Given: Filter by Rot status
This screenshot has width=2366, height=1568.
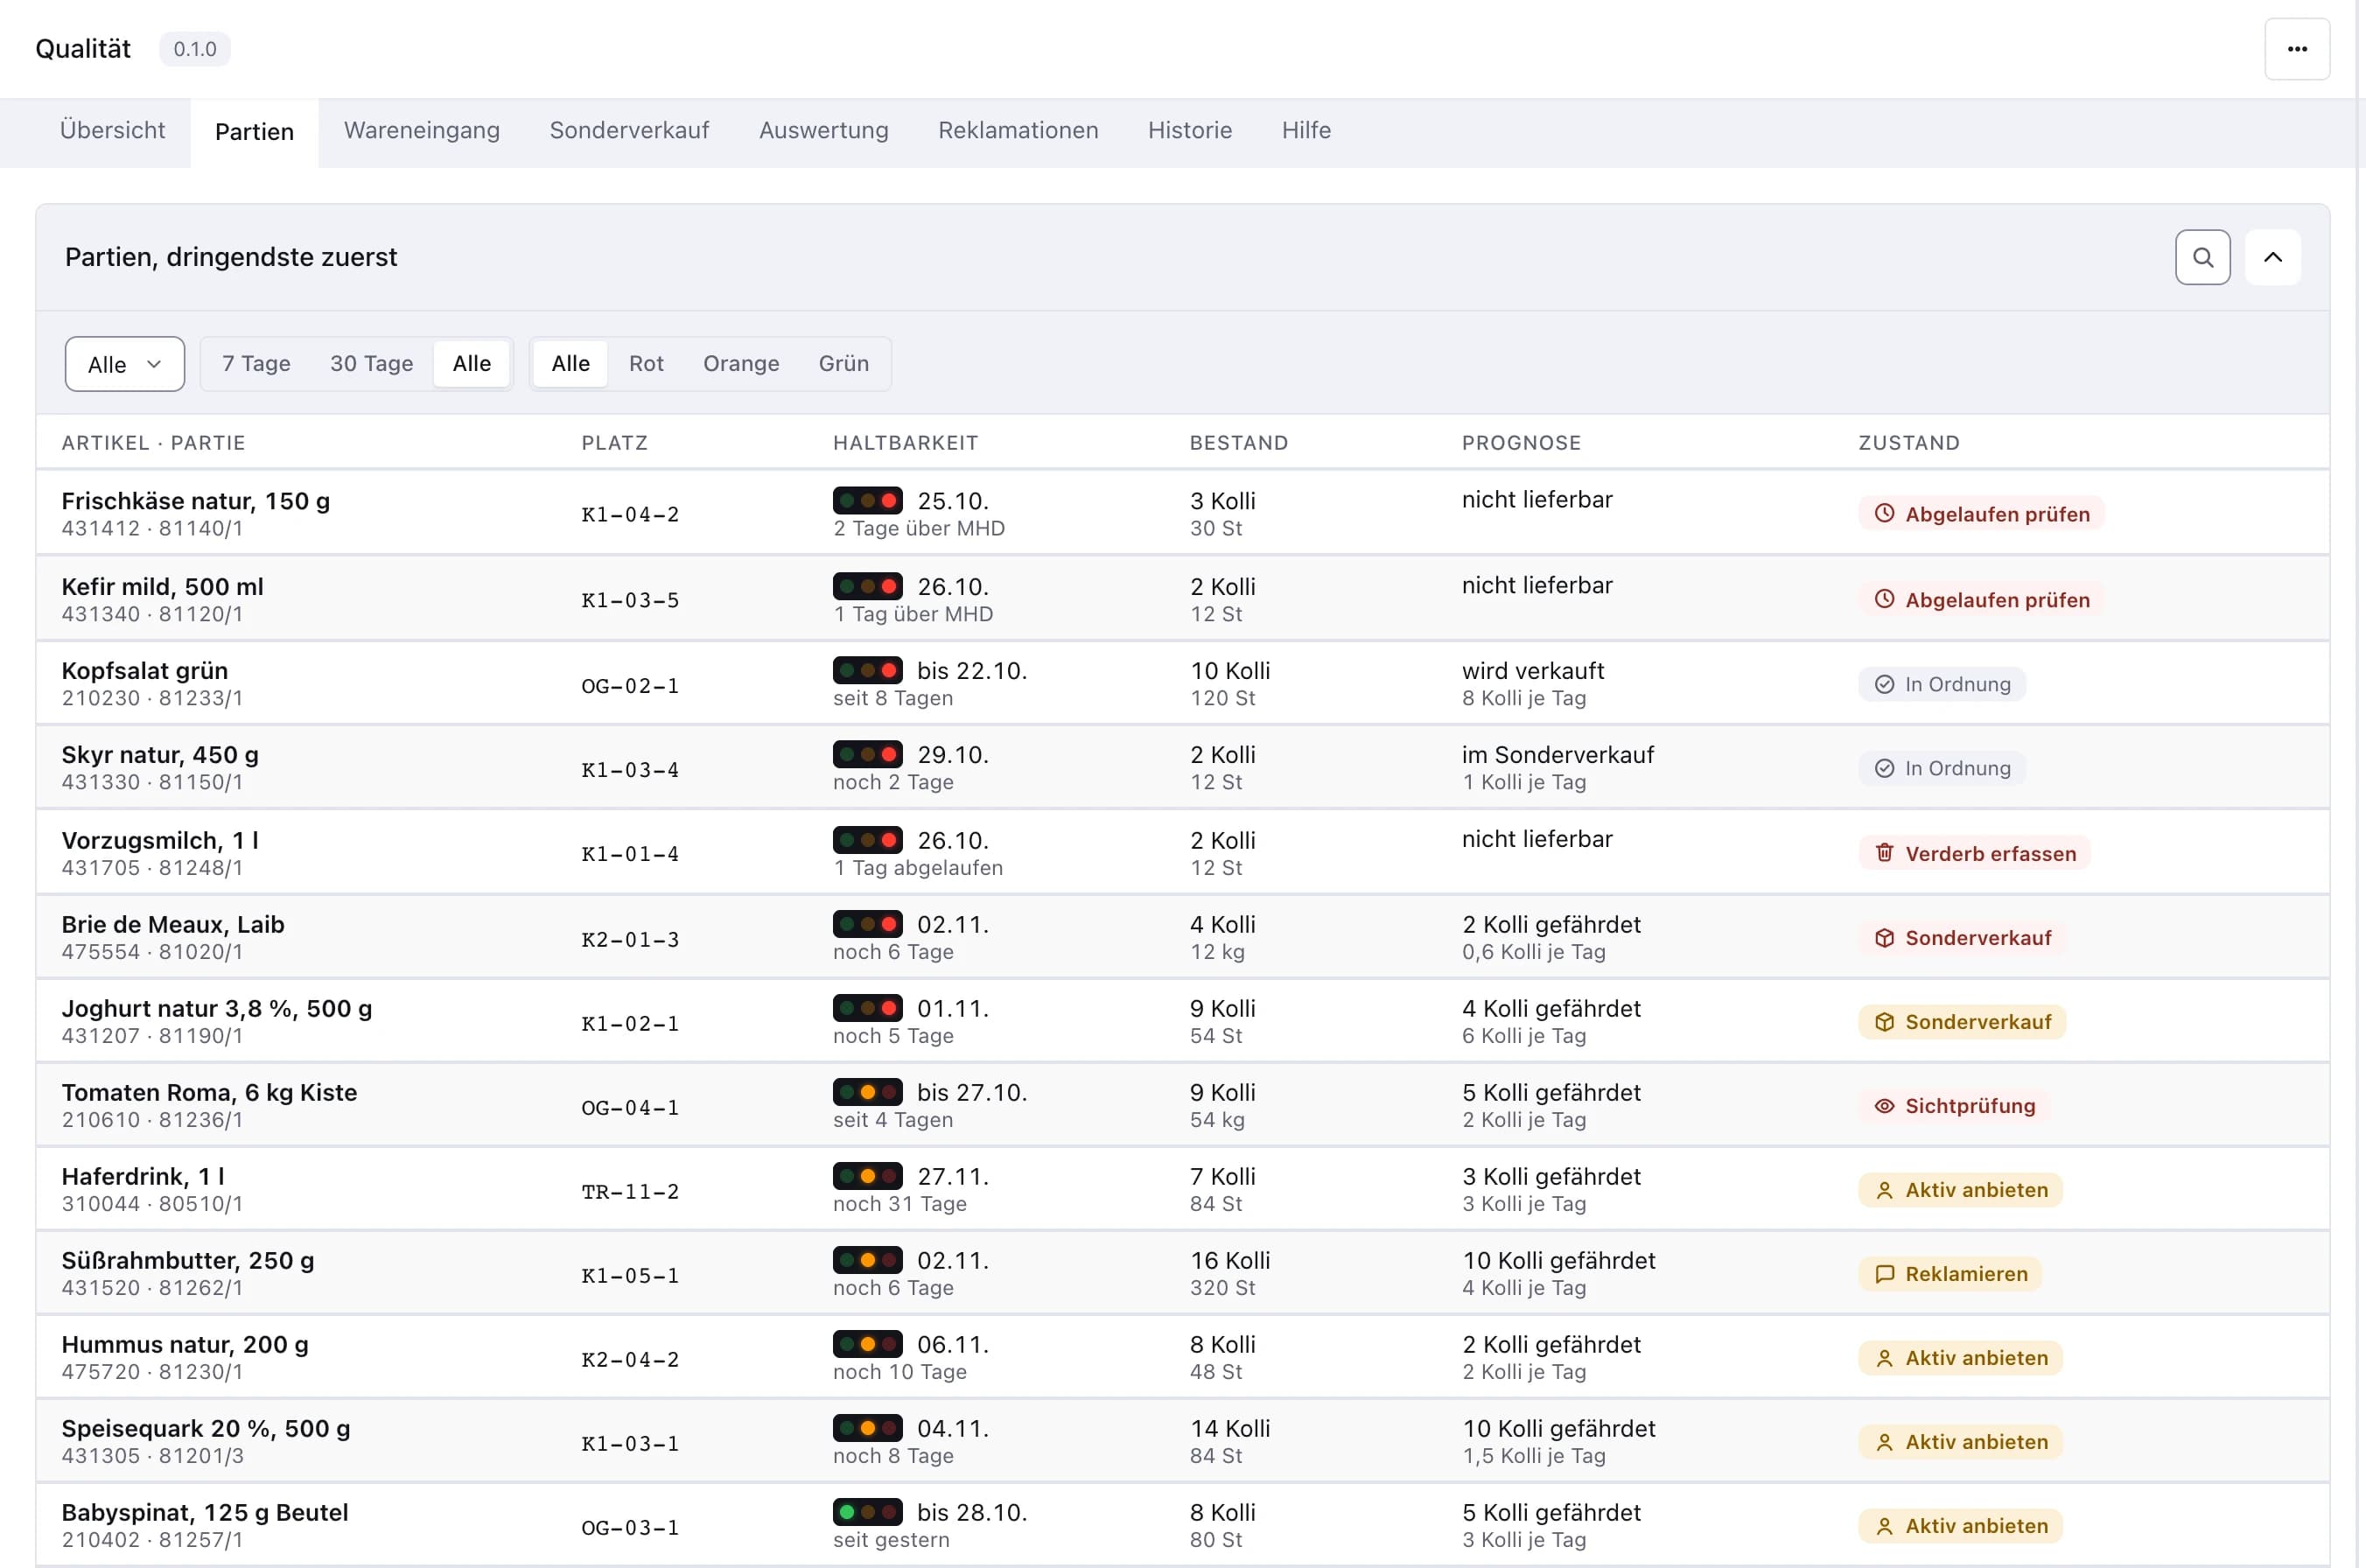Looking at the screenshot, I should coord(646,363).
